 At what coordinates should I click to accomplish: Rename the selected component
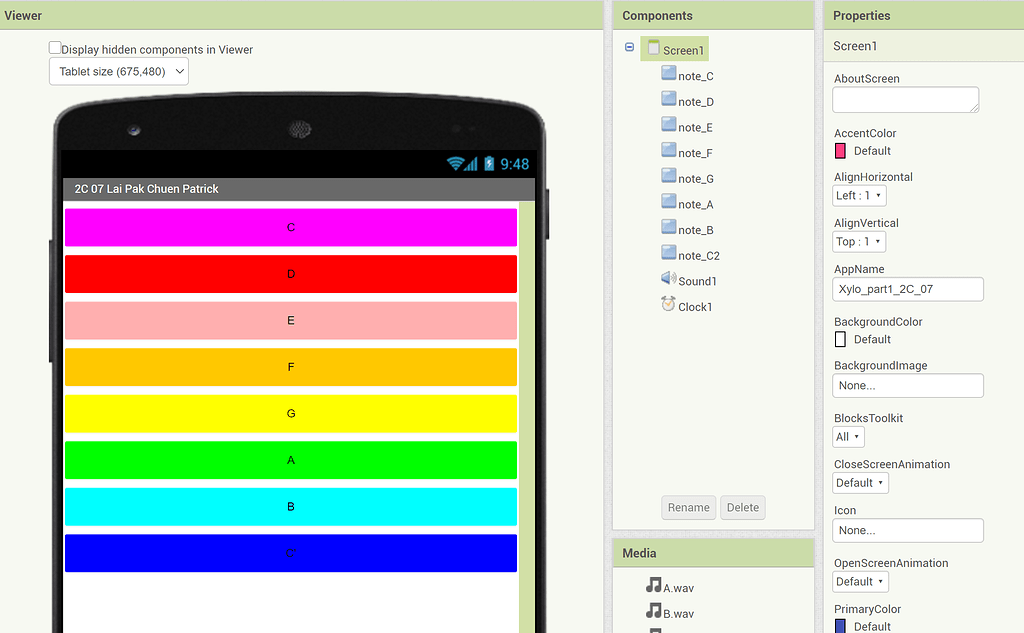point(688,507)
